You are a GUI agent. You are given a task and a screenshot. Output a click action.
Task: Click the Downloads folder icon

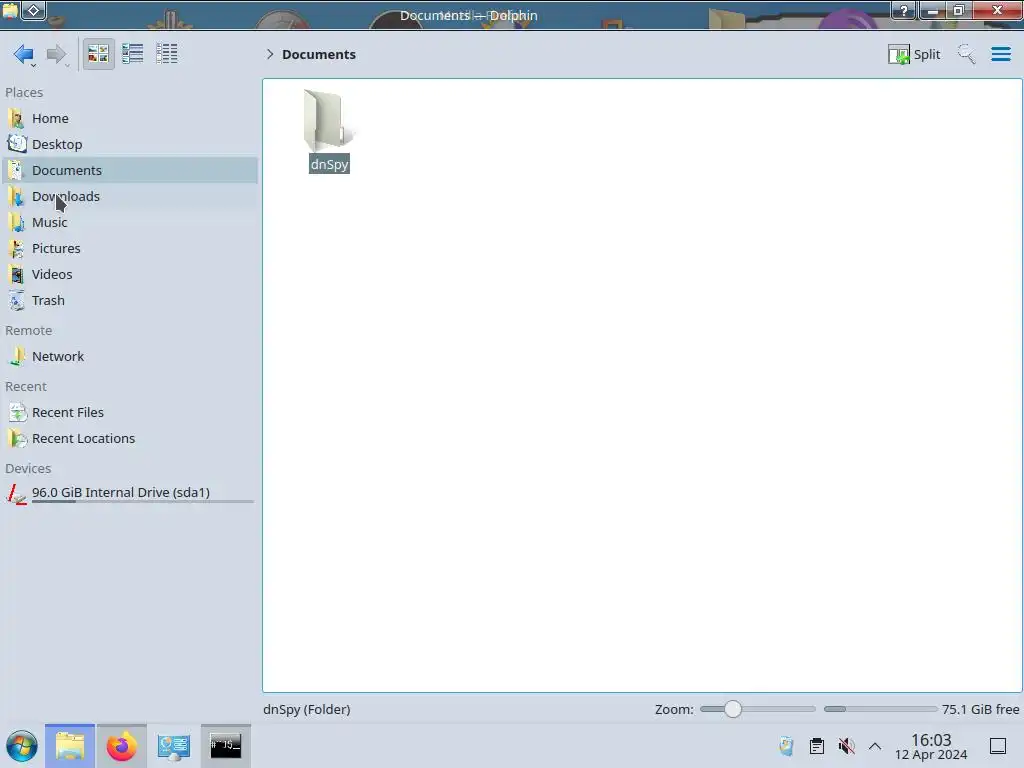tap(16, 197)
